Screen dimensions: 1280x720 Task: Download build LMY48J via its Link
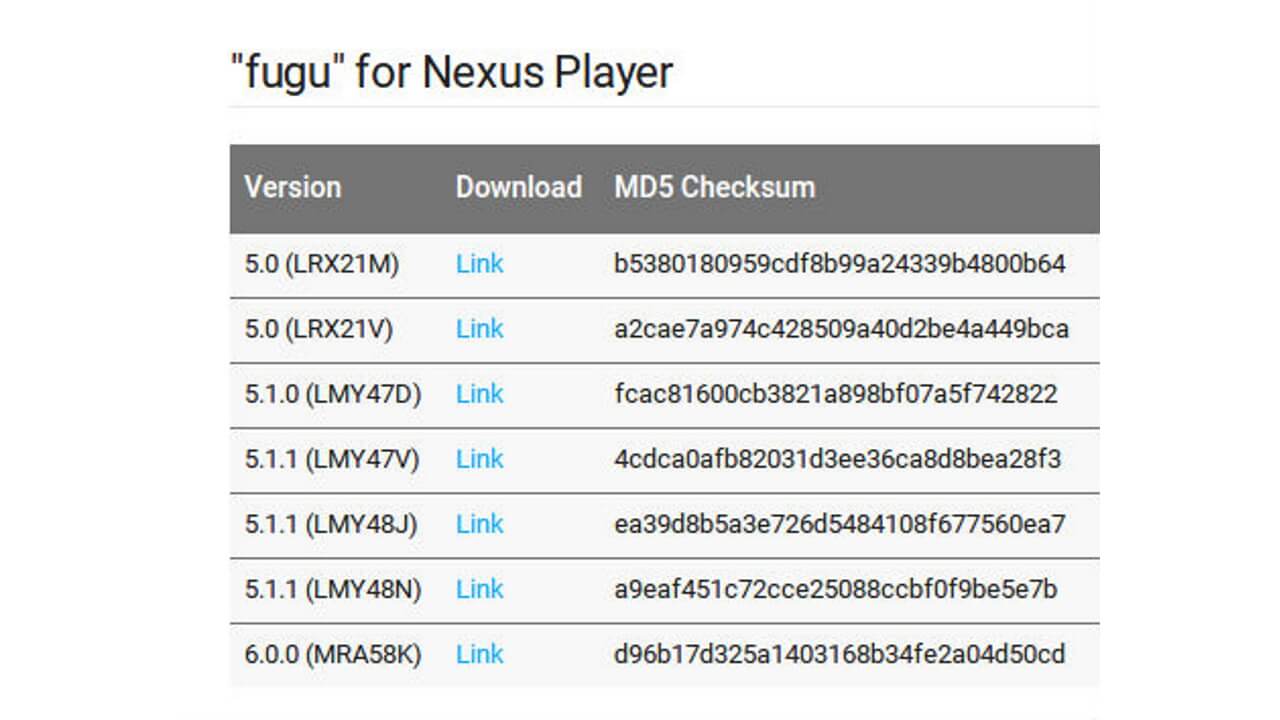[480, 524]
